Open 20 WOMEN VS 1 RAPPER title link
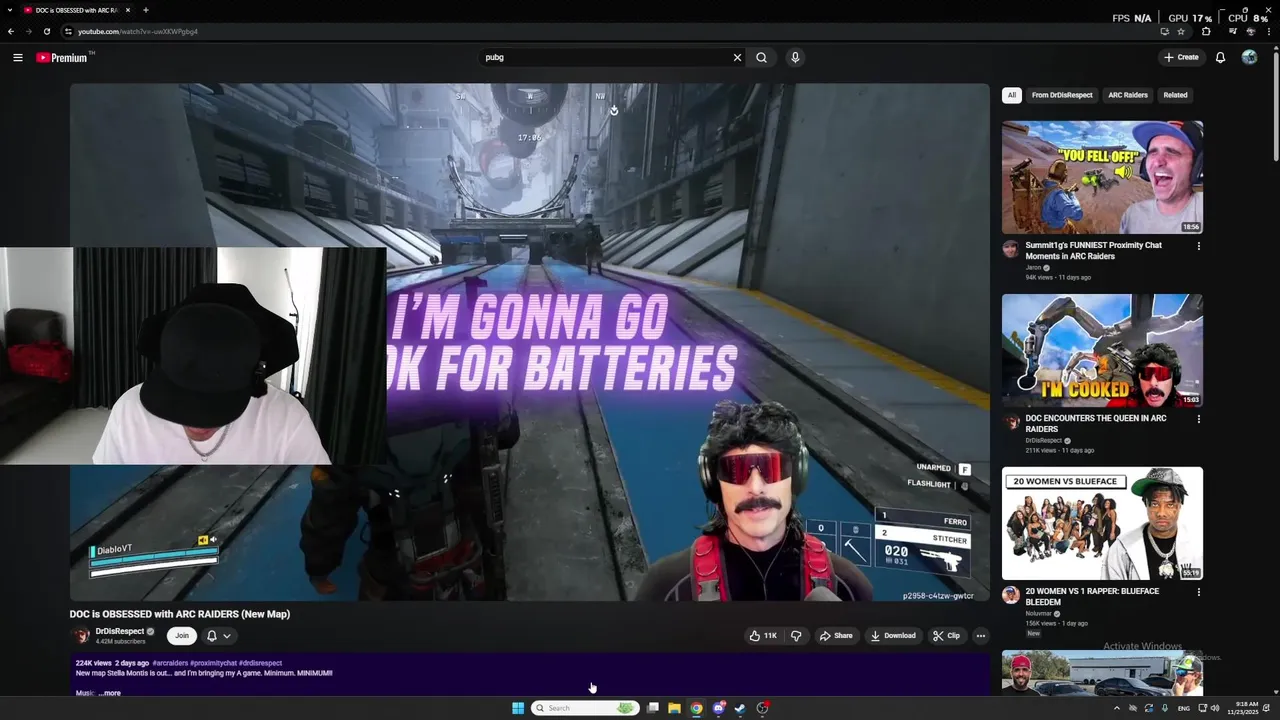The image size is (1280, 720). coord(1092,597)
